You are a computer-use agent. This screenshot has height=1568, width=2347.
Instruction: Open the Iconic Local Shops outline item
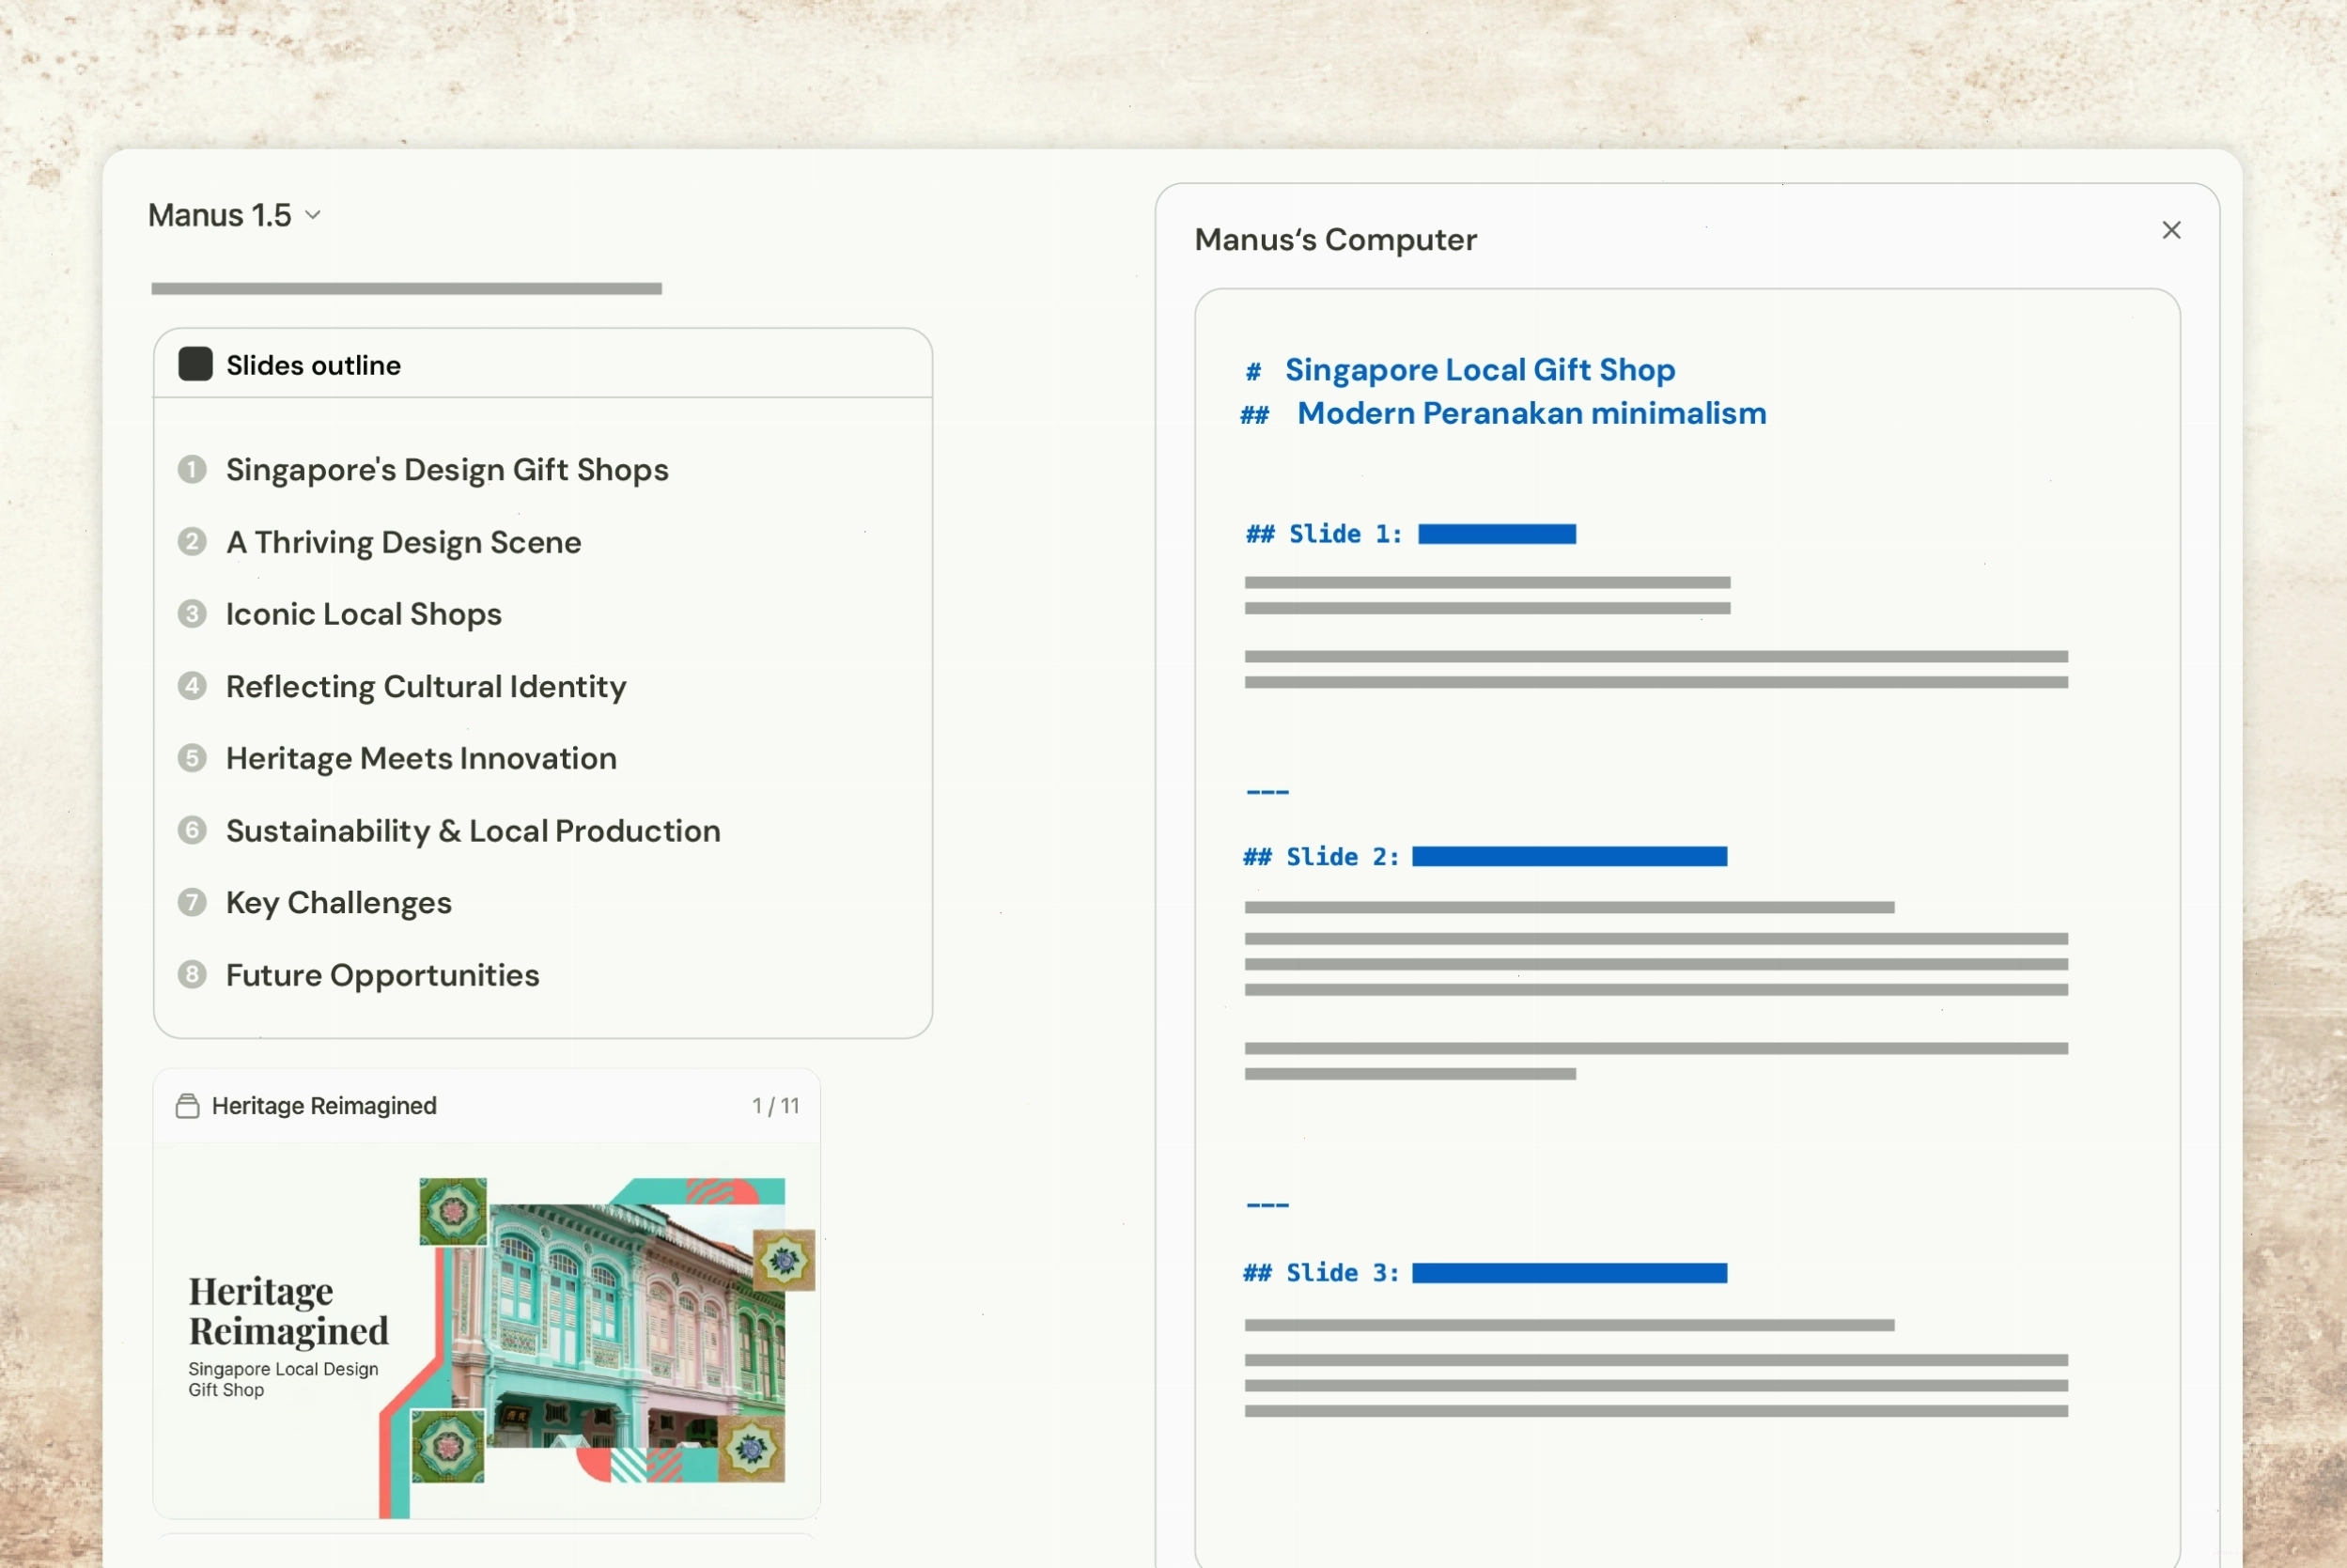pos(364,614)
